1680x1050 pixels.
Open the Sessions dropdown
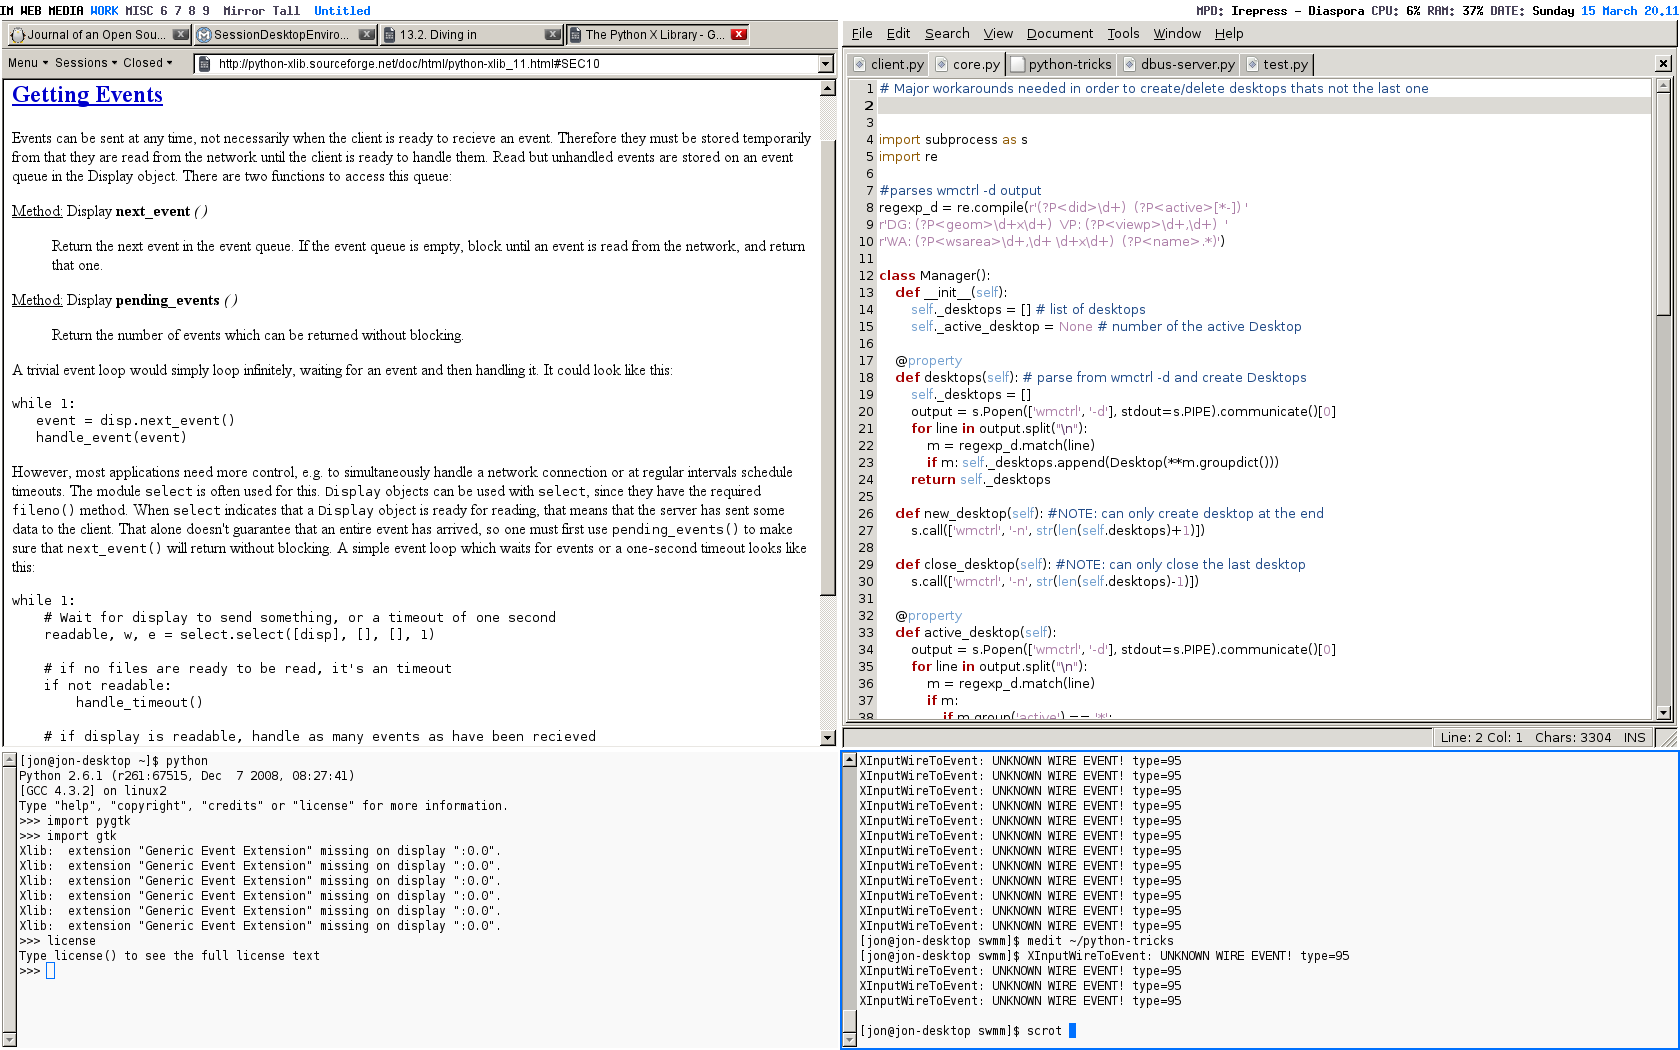pyautogui.click(x=86, y=63)
